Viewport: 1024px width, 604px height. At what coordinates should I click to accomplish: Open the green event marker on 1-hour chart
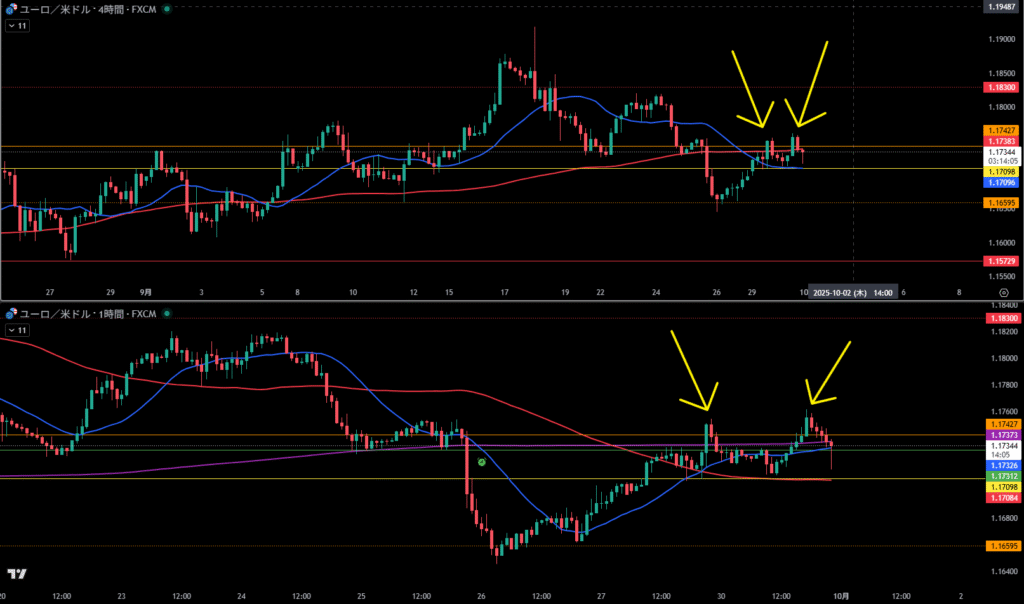(x=482, y=463)
